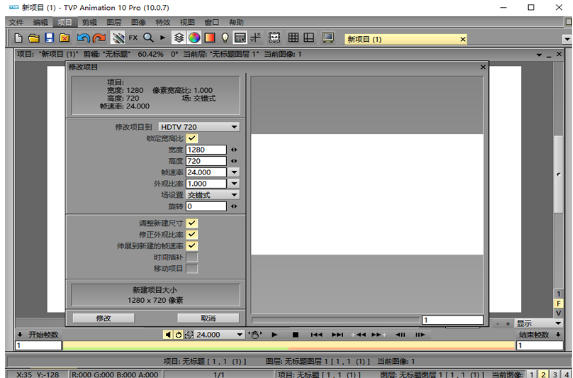This screenshot has height=378, width=573.
Task: Show the grid panel icon
Action: (293, 38)
